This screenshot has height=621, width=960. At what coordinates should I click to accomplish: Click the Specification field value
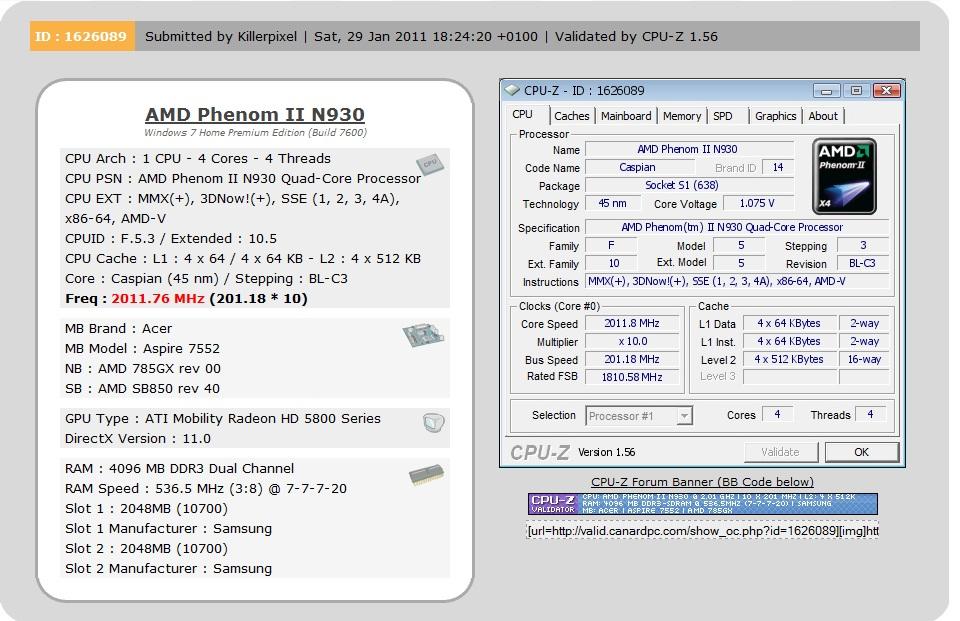[x=737, y=227]
